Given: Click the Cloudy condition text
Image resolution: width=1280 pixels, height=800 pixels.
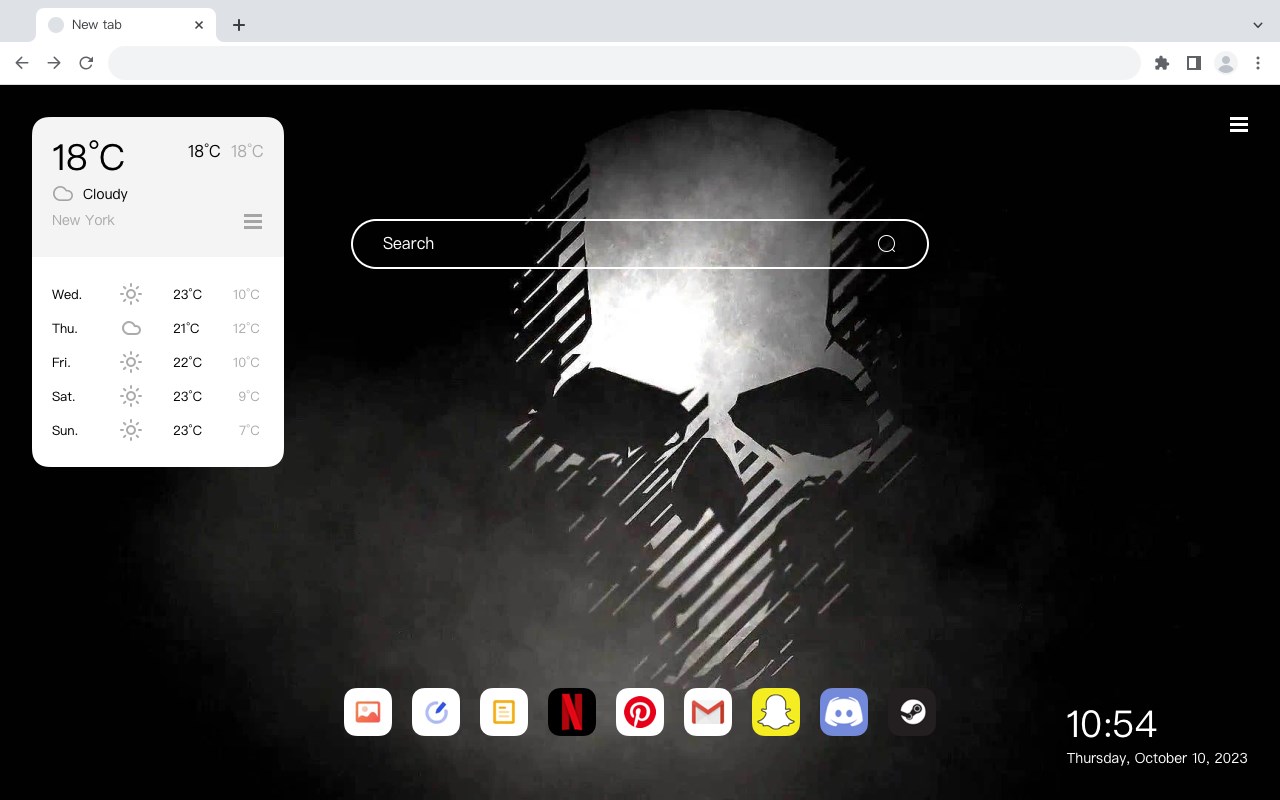Looking at the screenshot, I should (105, 194).
